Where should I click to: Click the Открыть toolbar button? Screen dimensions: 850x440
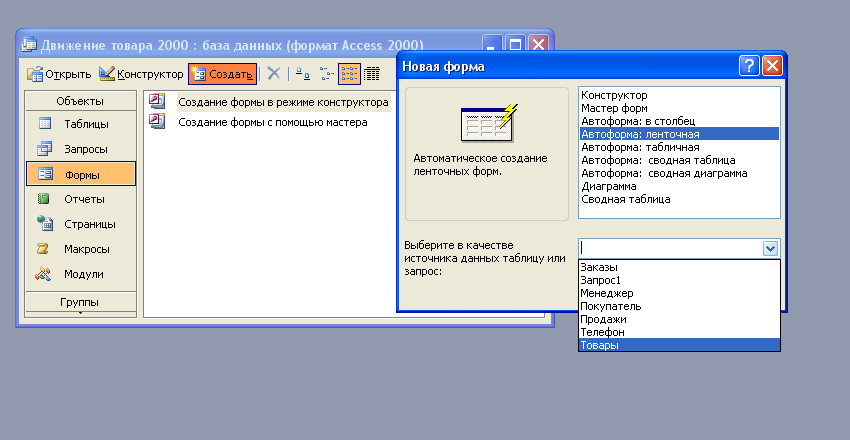[x=60, y=74]
